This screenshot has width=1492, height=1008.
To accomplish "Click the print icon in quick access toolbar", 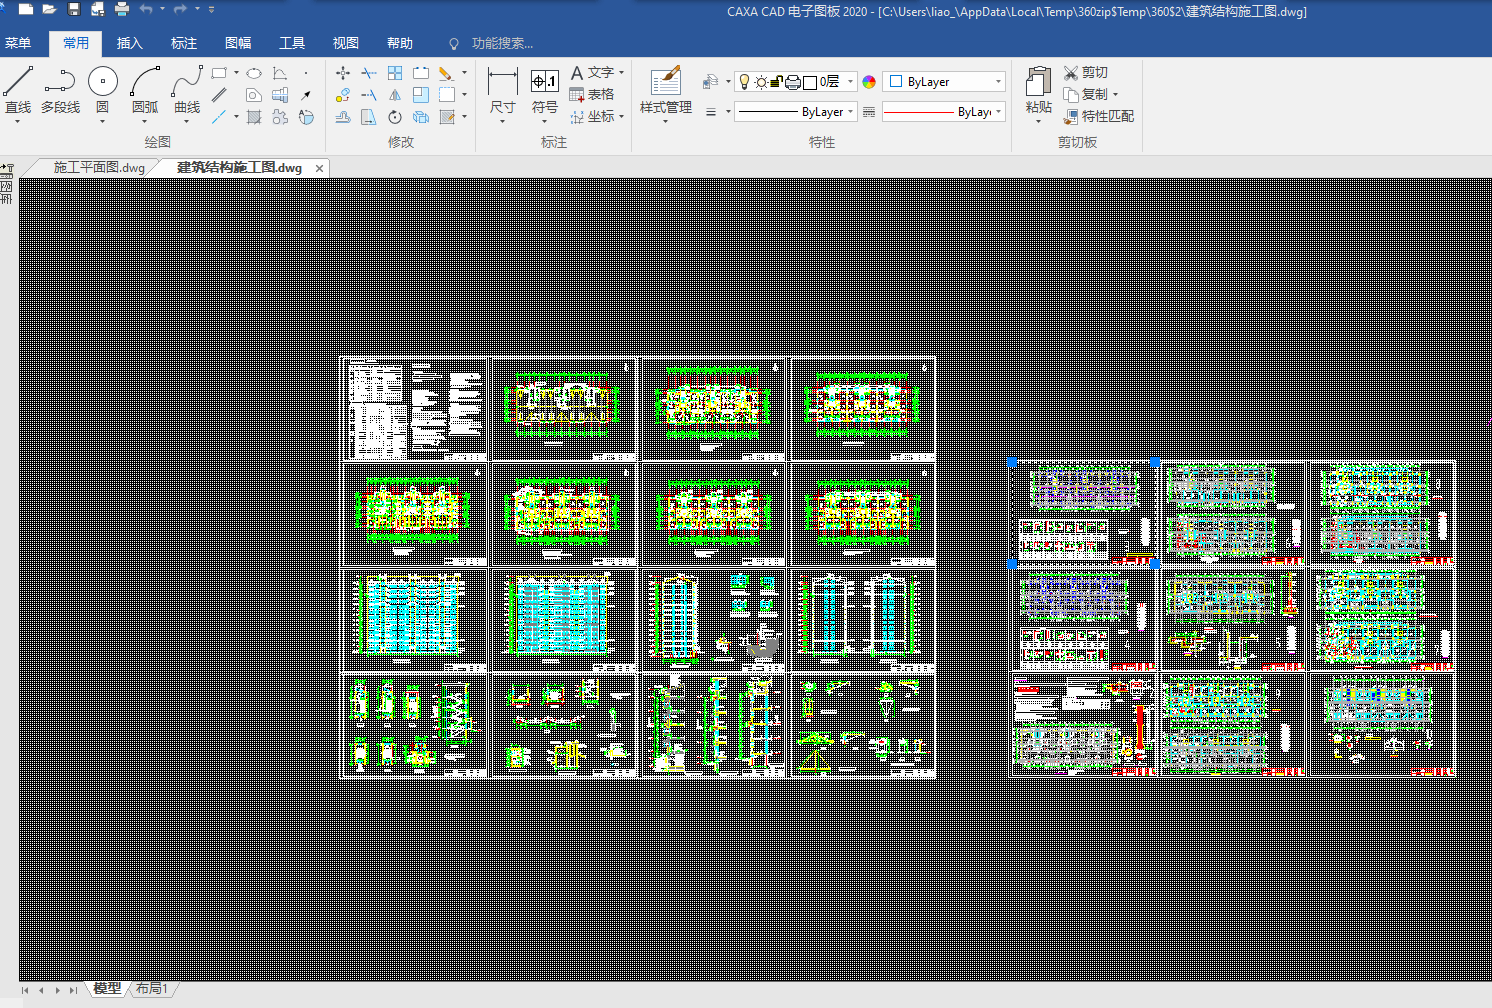I will pos(122,9).
